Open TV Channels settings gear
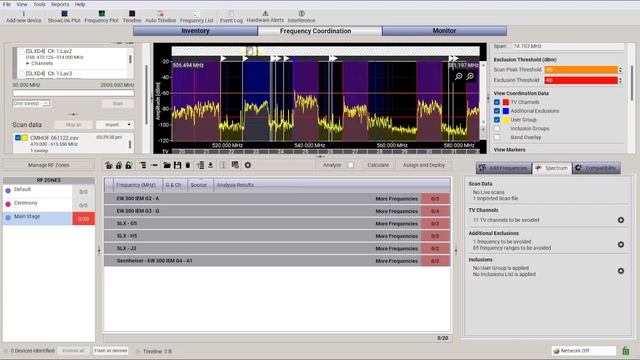640x360 pixels. tap(621, 220)
